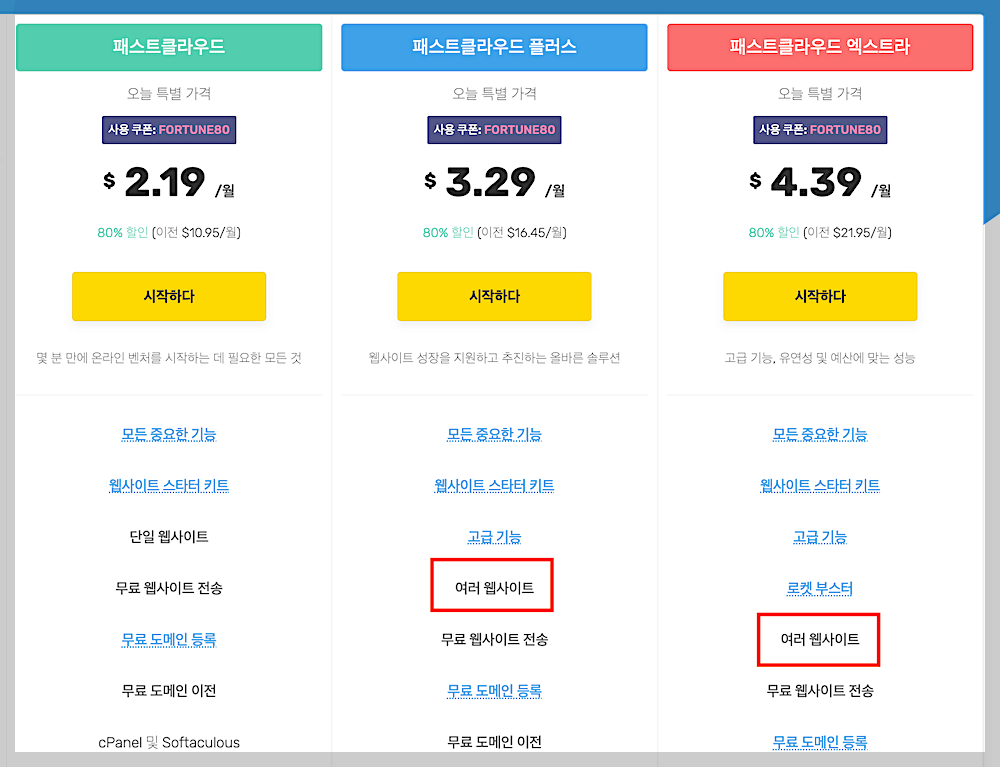
Task: Open 웹사이트 스타터 키트 link in first column
Action: [x=168, y=485]
